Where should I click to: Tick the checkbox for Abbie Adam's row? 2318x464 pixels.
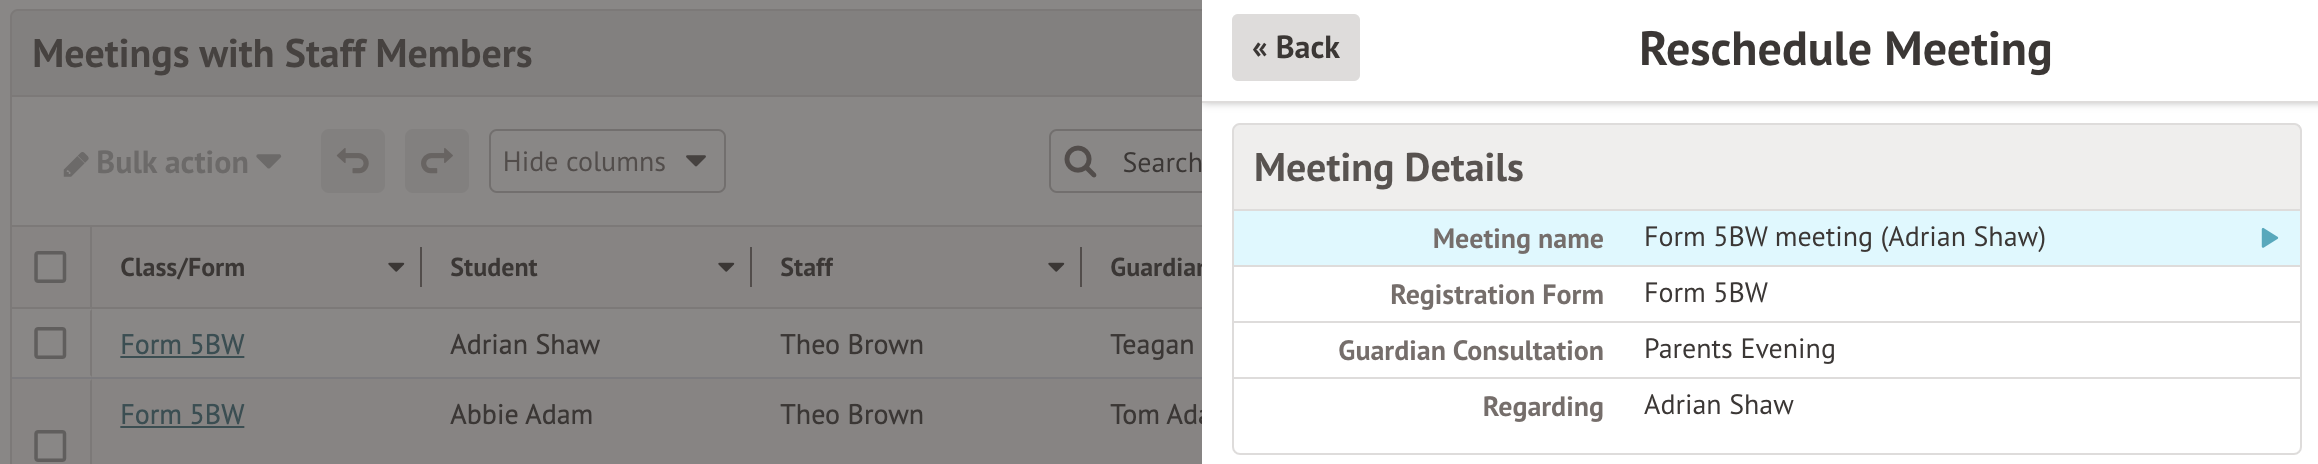[50, 444]
